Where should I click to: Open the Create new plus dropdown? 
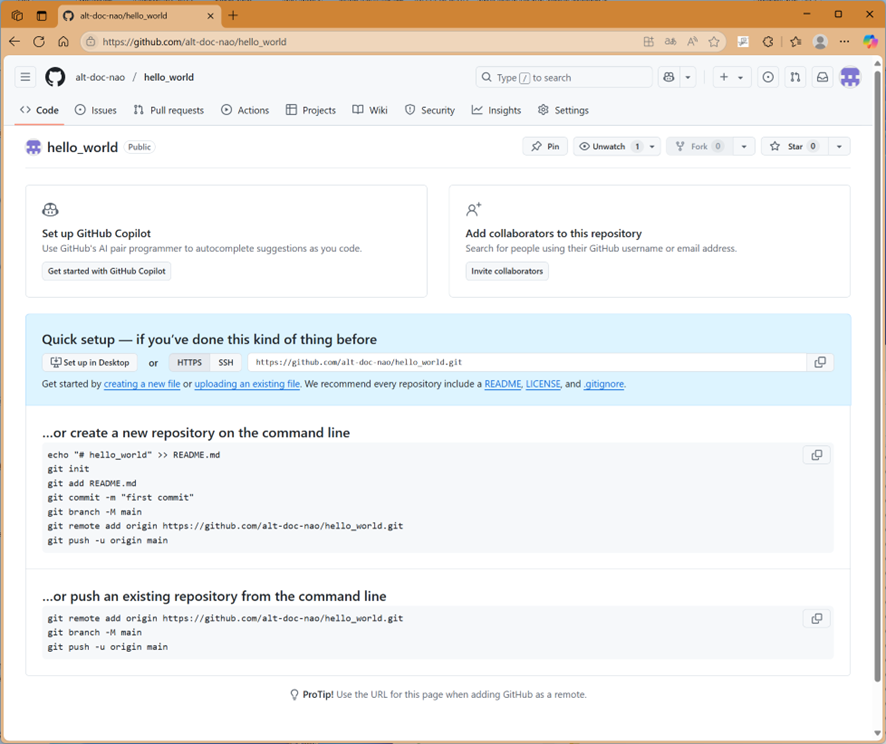click(x=731, y=77)
